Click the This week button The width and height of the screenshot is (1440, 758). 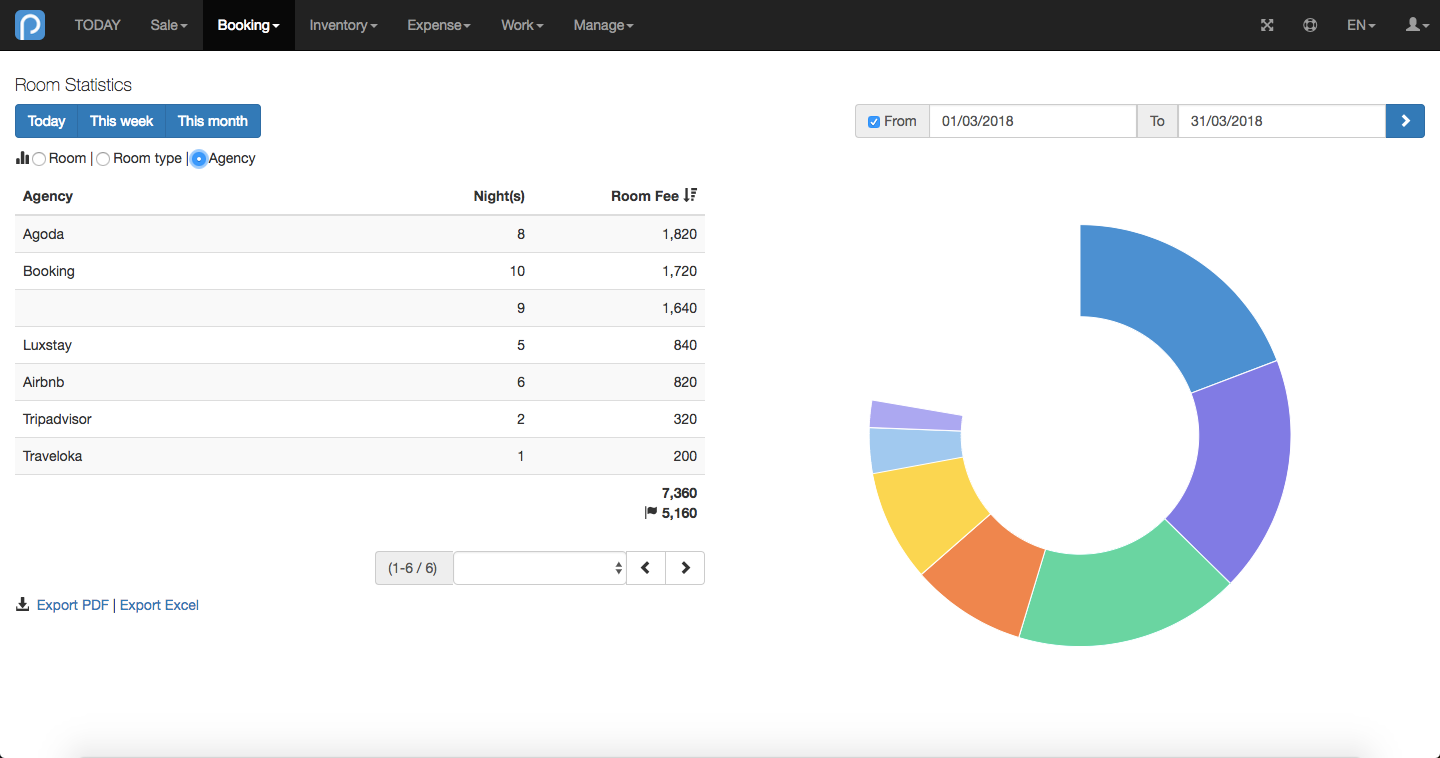click(x=121, y=121)
